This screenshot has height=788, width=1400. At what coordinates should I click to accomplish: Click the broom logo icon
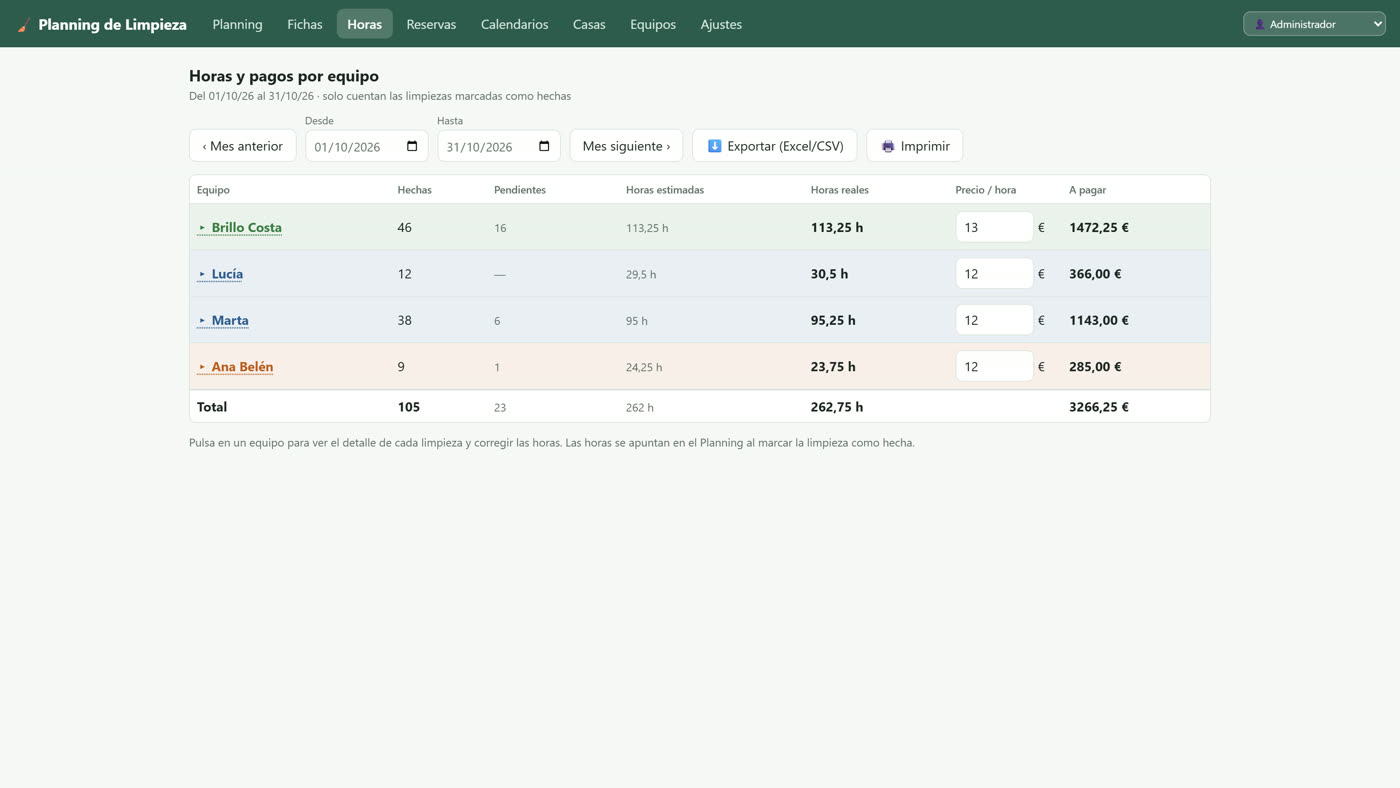pyautogui.click(x=24, y=25)
